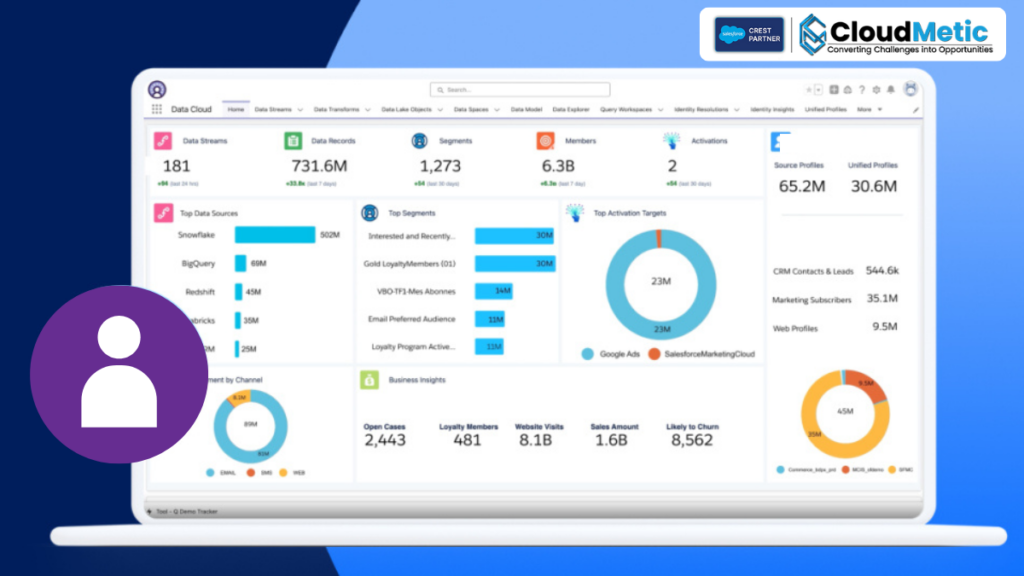This screenshot has height=576, width=1024.
Task: Click the Google Ads legend swatch
Action: click(587, 354)
